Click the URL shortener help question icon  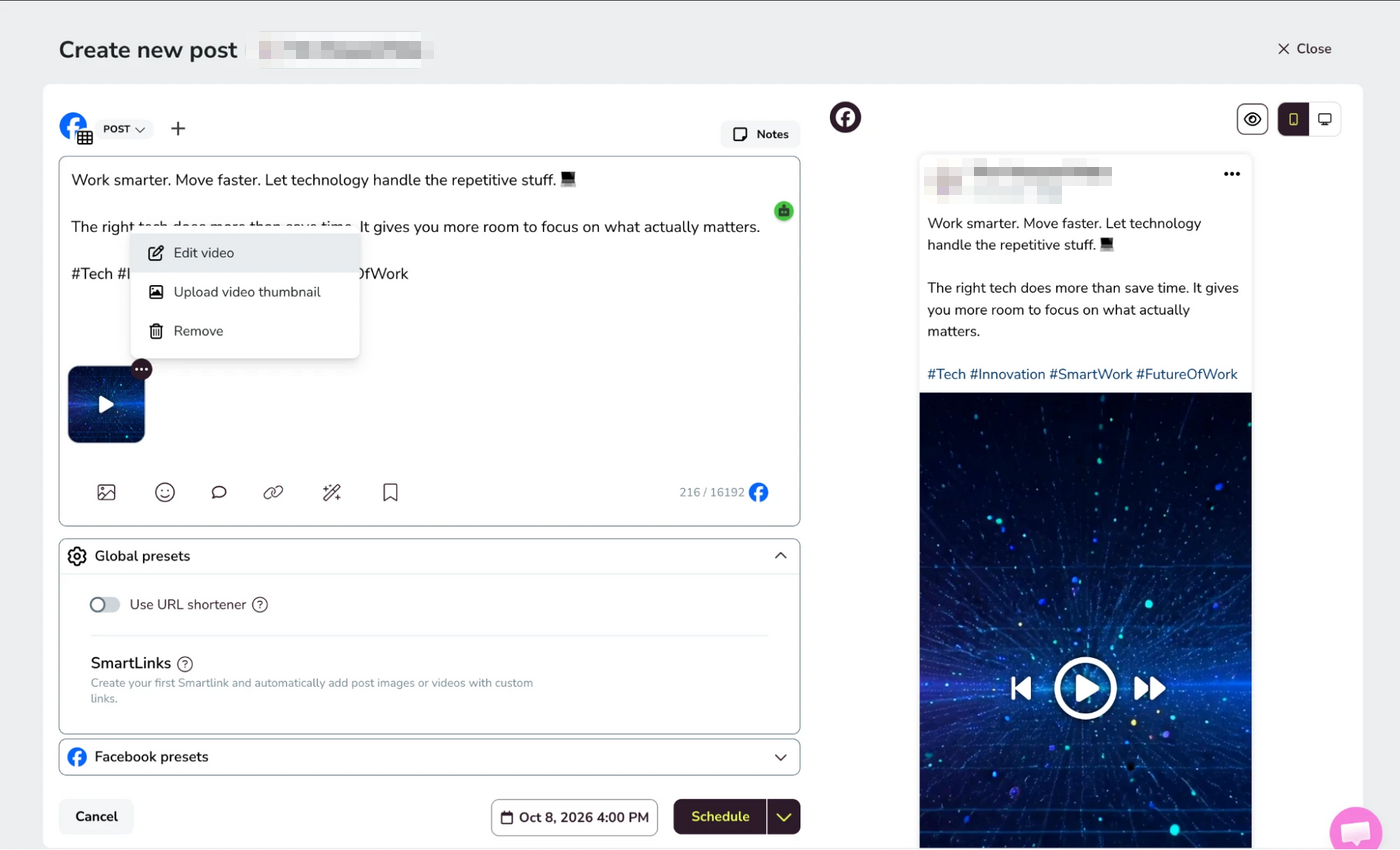point(260,604)
